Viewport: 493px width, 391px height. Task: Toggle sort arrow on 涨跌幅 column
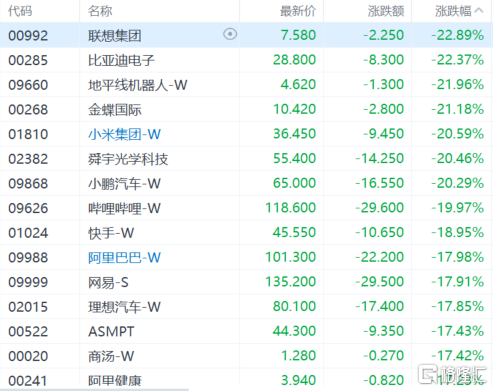(x=479, y=11)
